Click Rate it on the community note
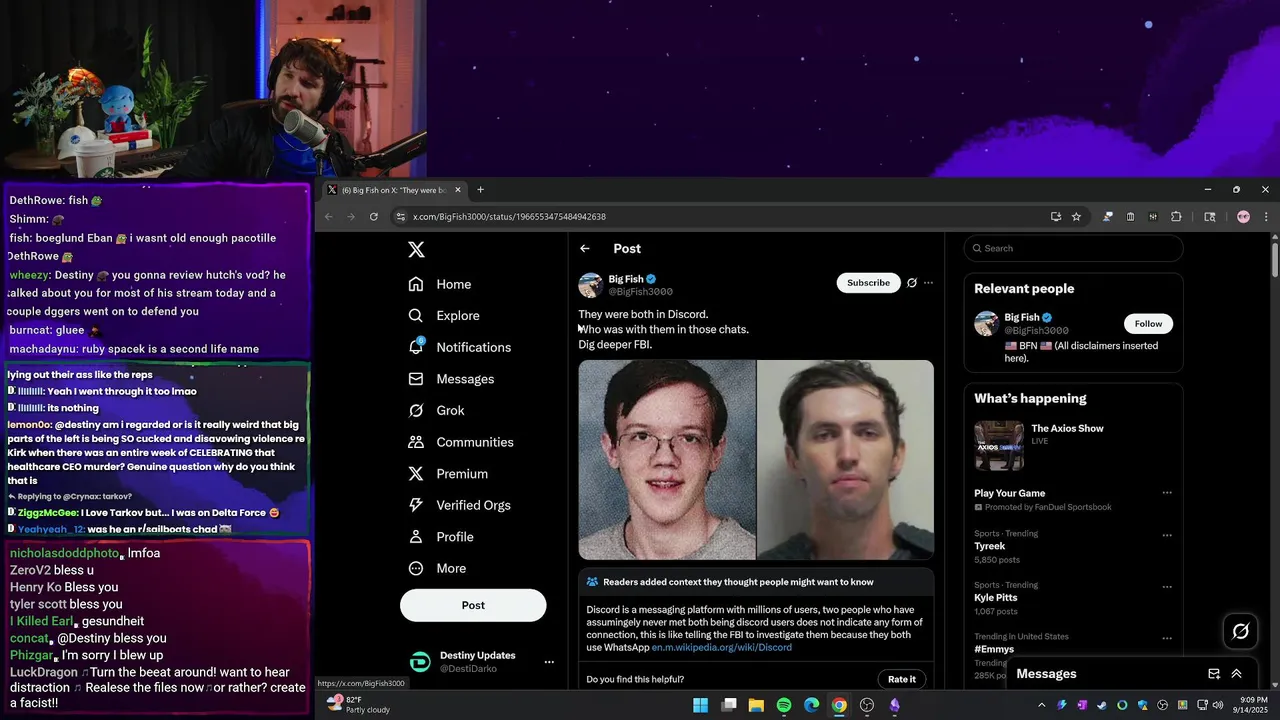Screen dimensions: 1280x720 (x=901, y=679)
